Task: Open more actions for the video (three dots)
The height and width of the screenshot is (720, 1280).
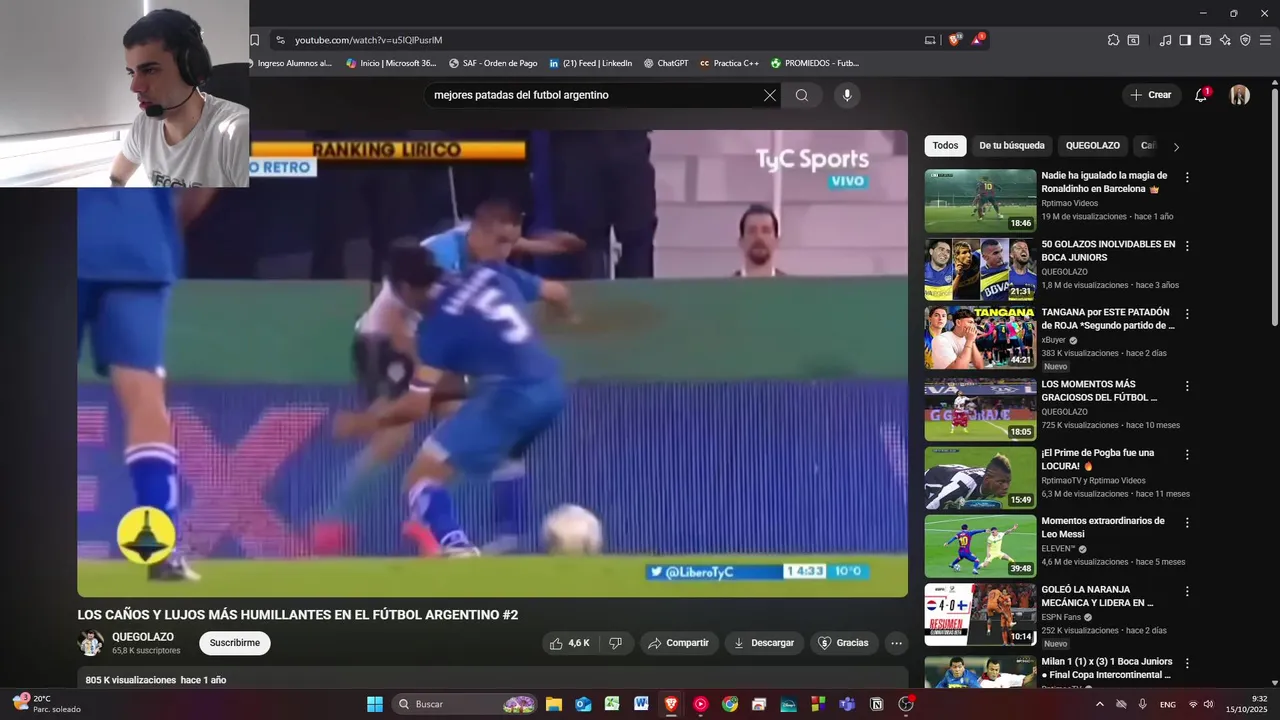Action: [x=897, y=643]
